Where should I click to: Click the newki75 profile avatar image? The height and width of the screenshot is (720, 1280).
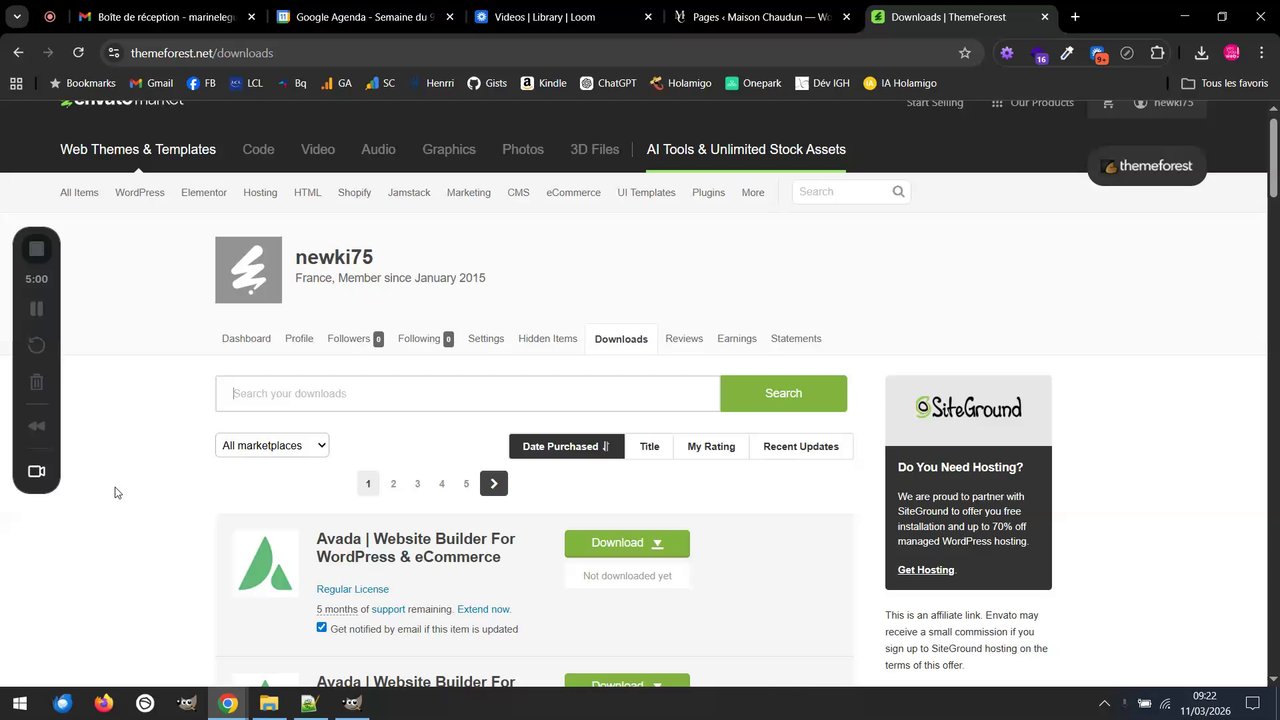coord(248,270)
